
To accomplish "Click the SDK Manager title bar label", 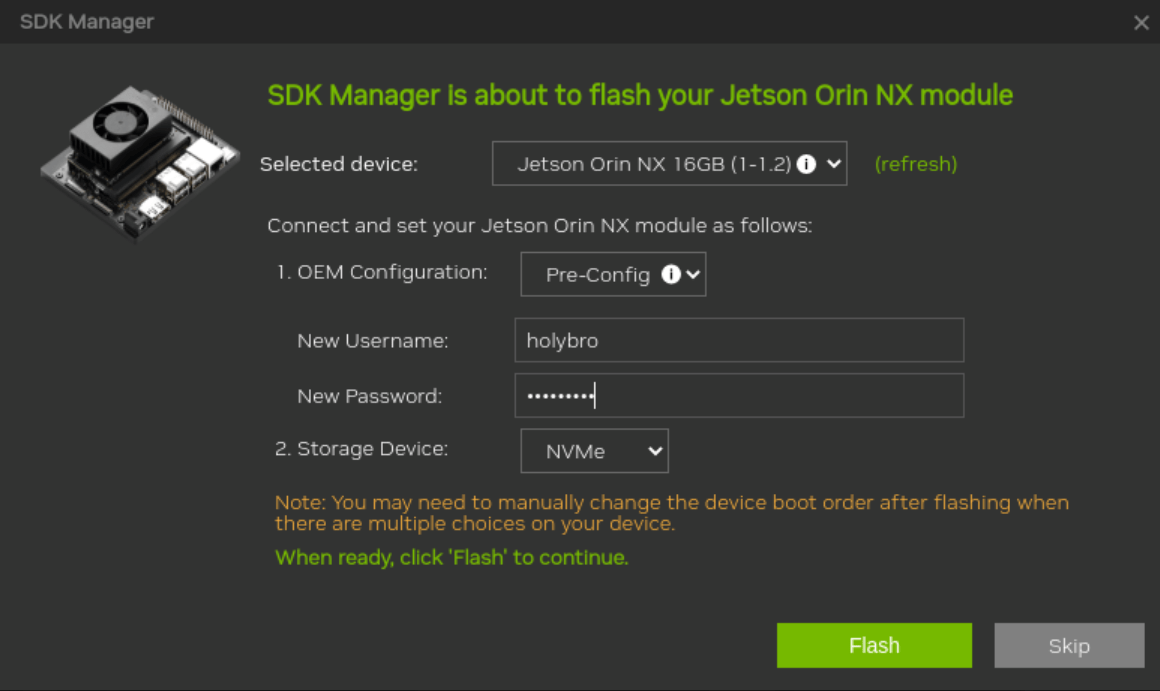I will (x=83, y=22).
